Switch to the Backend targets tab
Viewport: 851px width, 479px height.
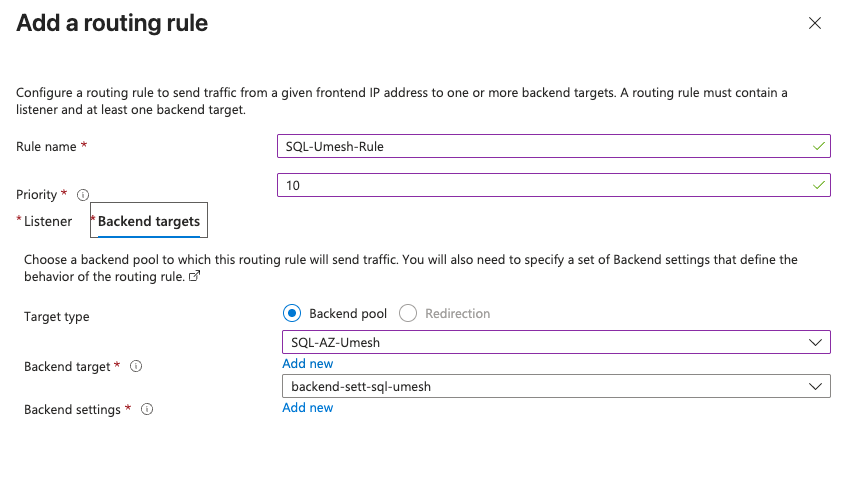(149, 221)
